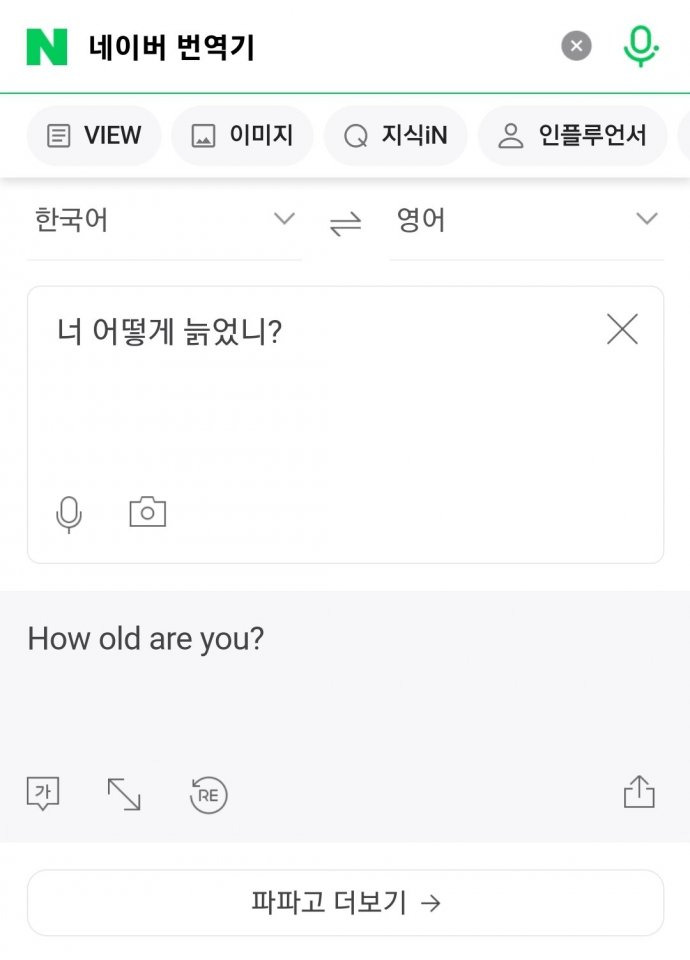This screenshot has height=960, width=690.
Task: Switch to the VIEW tab
Action: point(93,135)
